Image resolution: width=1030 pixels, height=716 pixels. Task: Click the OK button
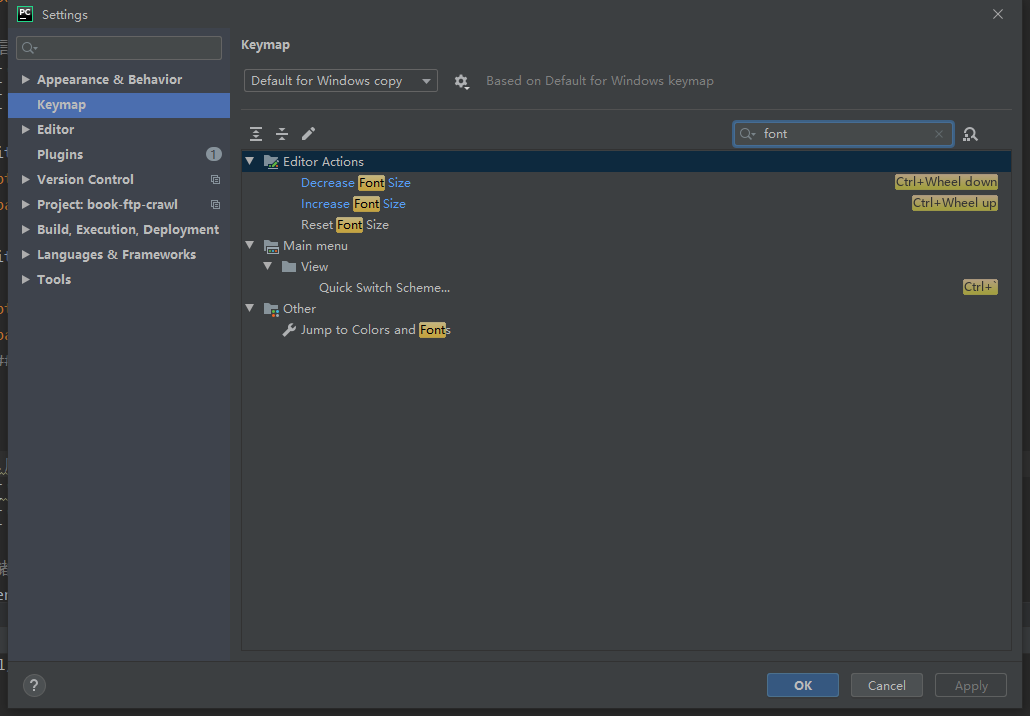(x=803, y=685)
